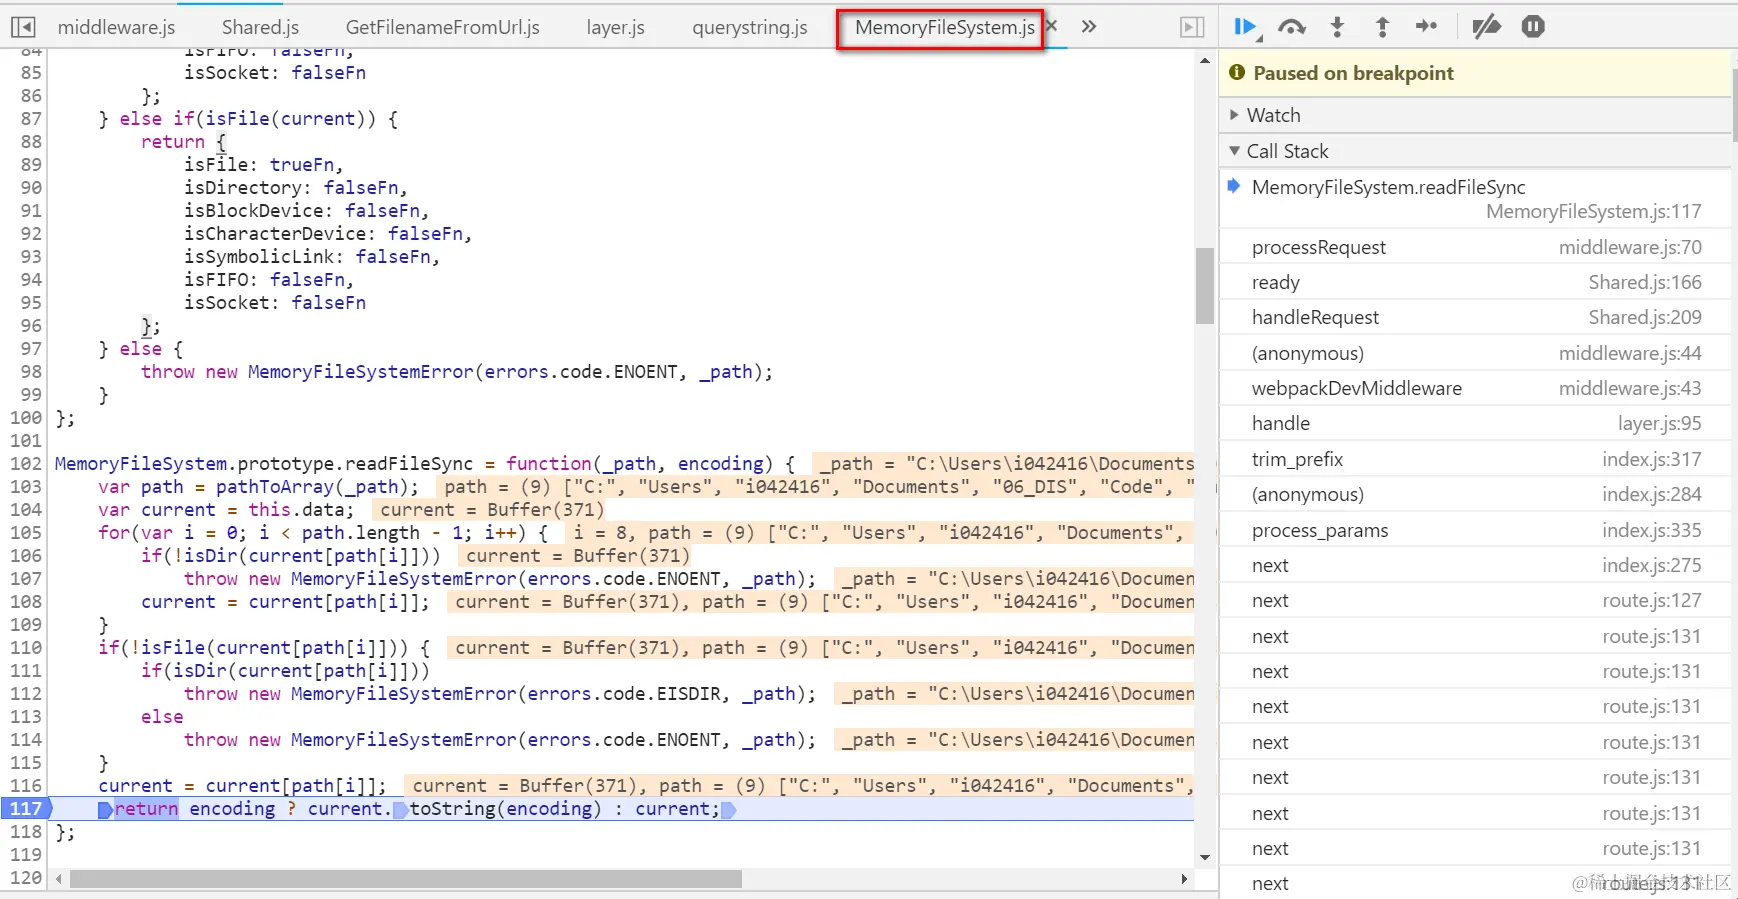The image size is (1738, 899).
Task: Switch to Shared.js tab
Action: 260,27
